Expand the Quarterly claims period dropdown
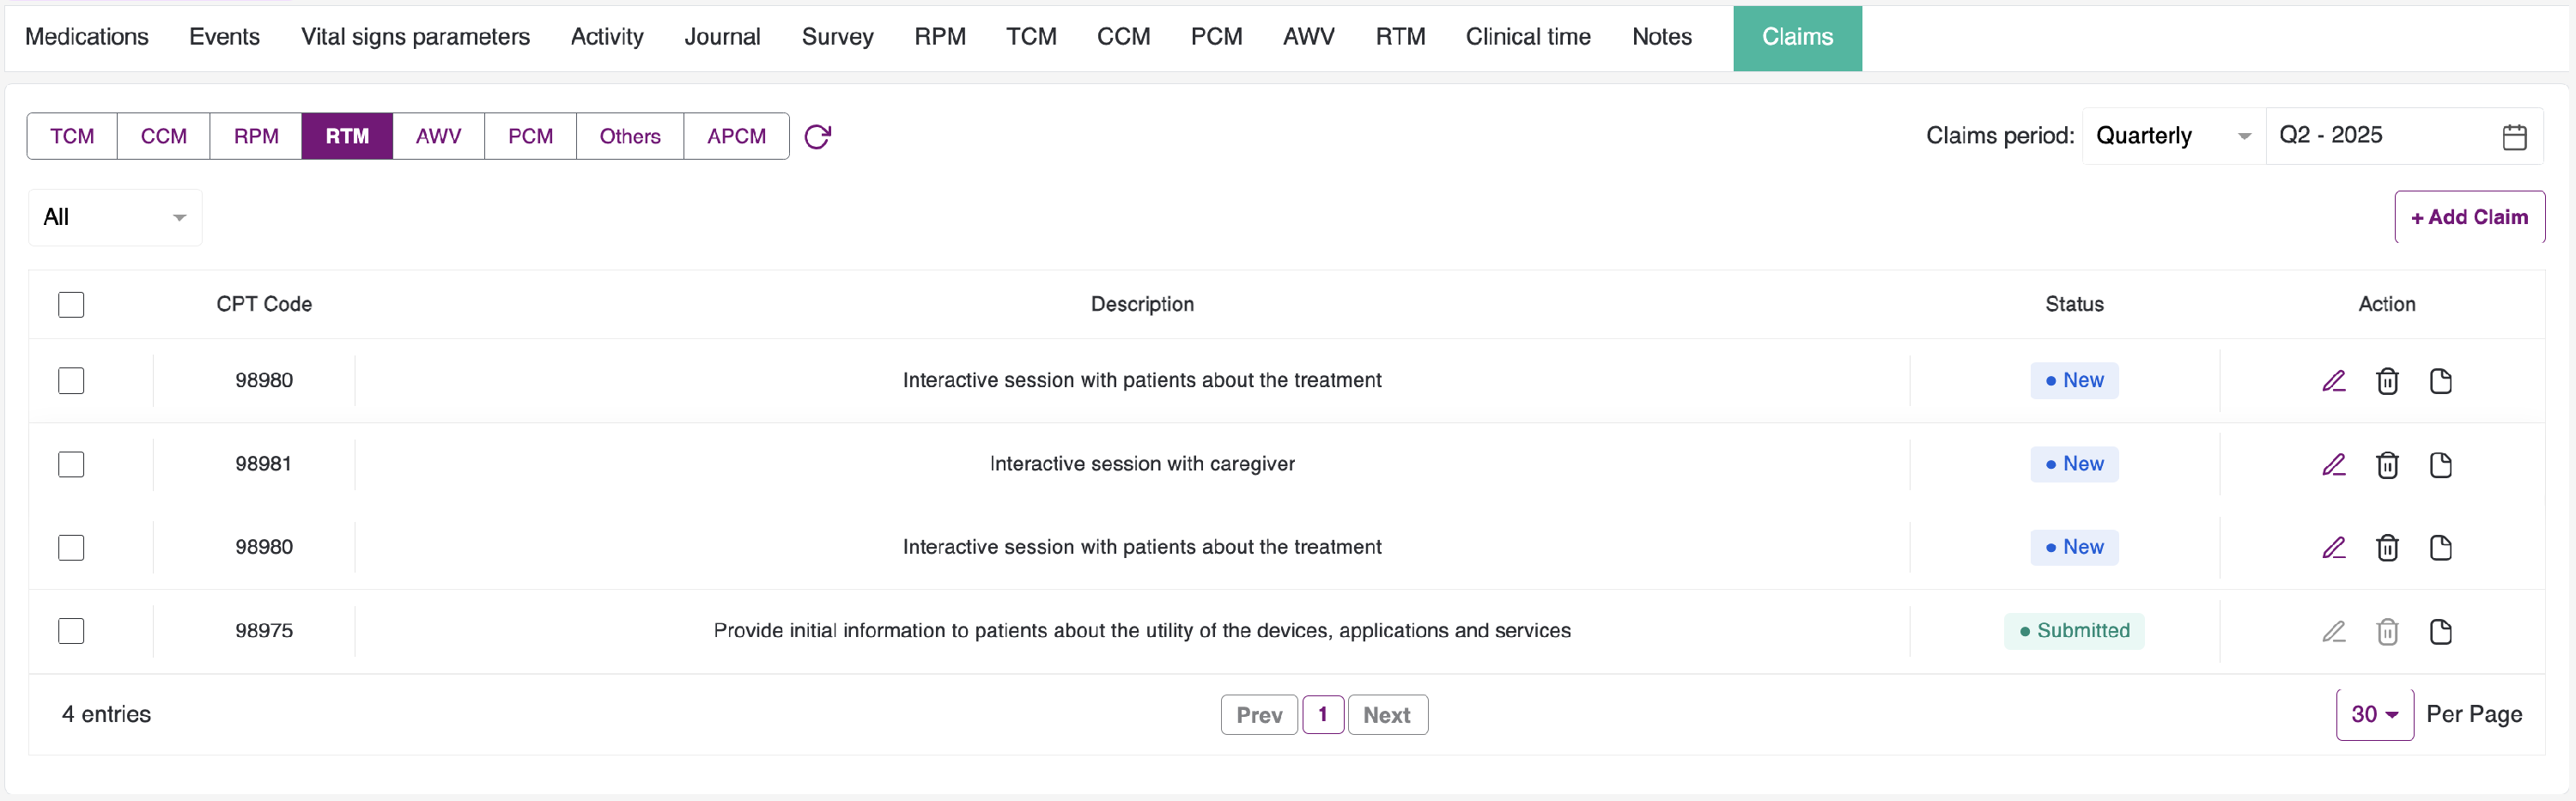The height and width of the screenshot is (801, 2576). click(2172, 136)
